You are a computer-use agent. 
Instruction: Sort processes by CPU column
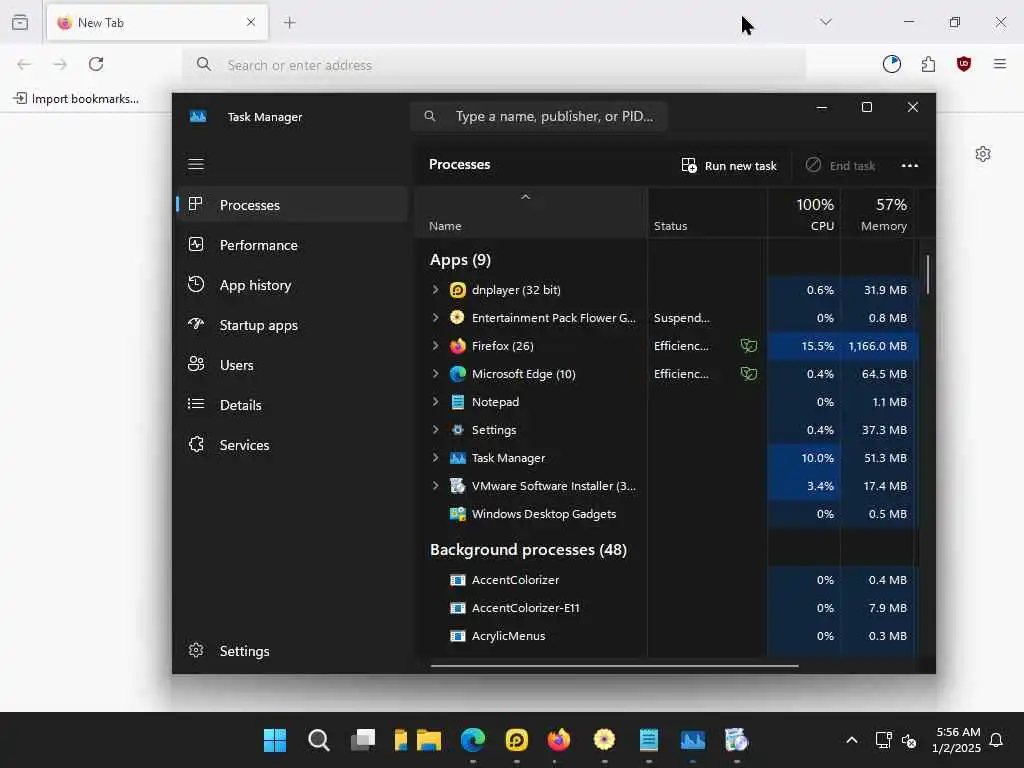coord(804,214)
